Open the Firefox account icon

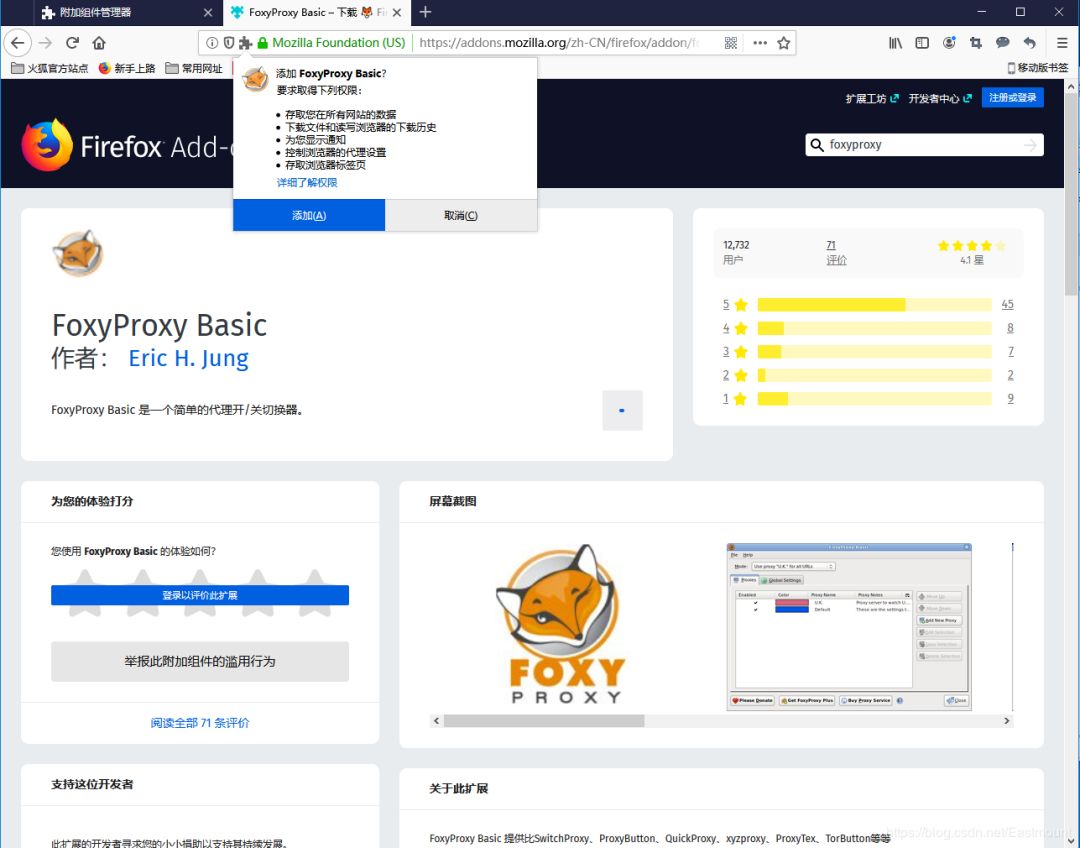point(949,42)
